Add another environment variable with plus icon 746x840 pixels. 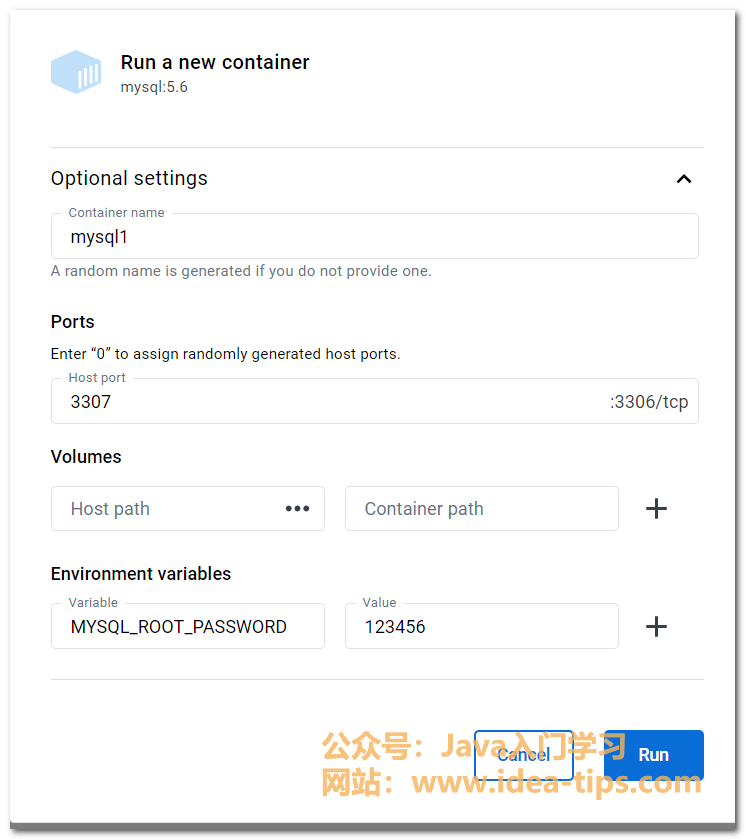coord(656,627)
